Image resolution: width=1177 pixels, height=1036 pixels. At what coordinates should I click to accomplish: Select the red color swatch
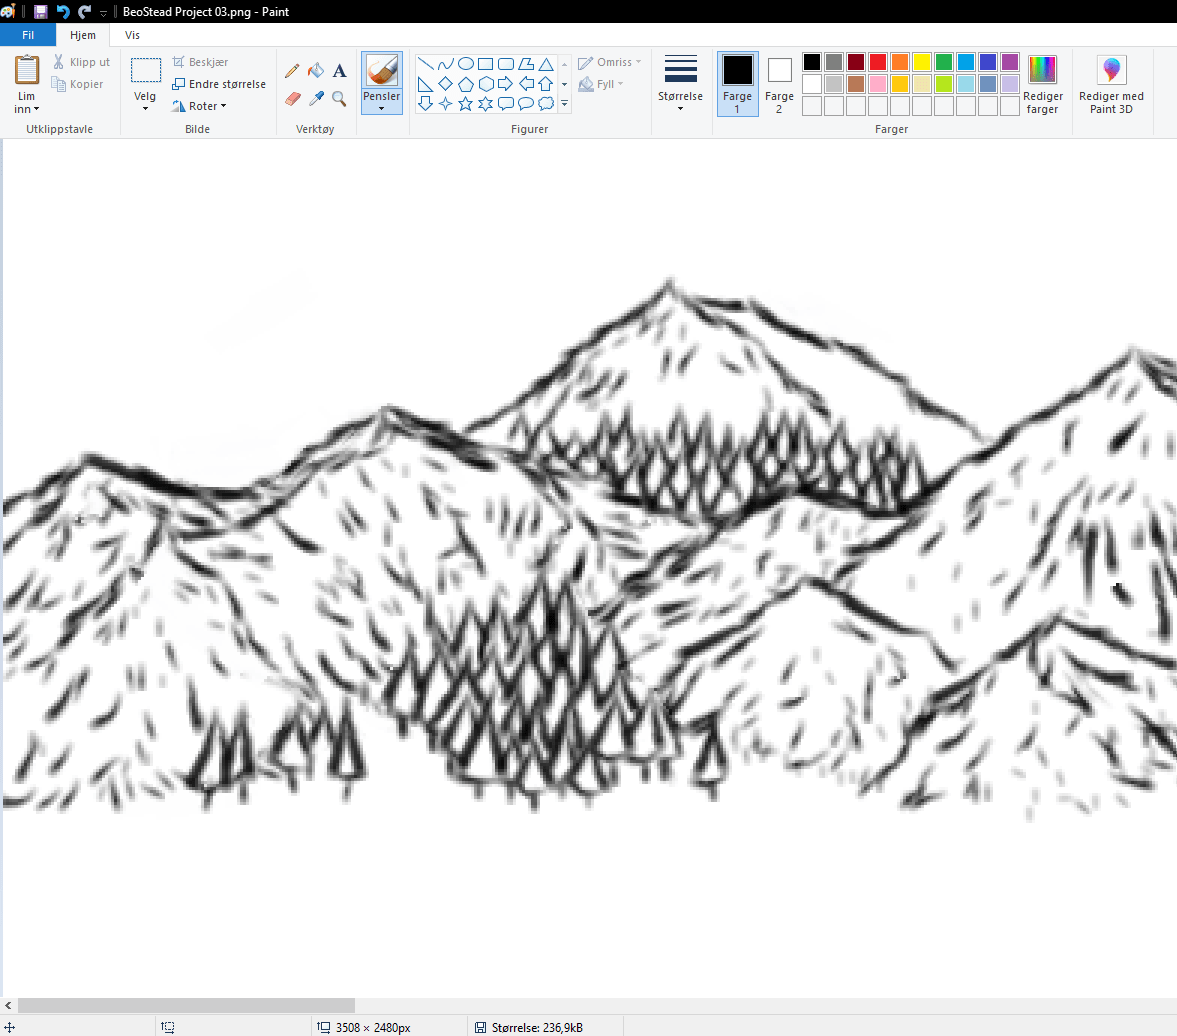tap(876, 61)
